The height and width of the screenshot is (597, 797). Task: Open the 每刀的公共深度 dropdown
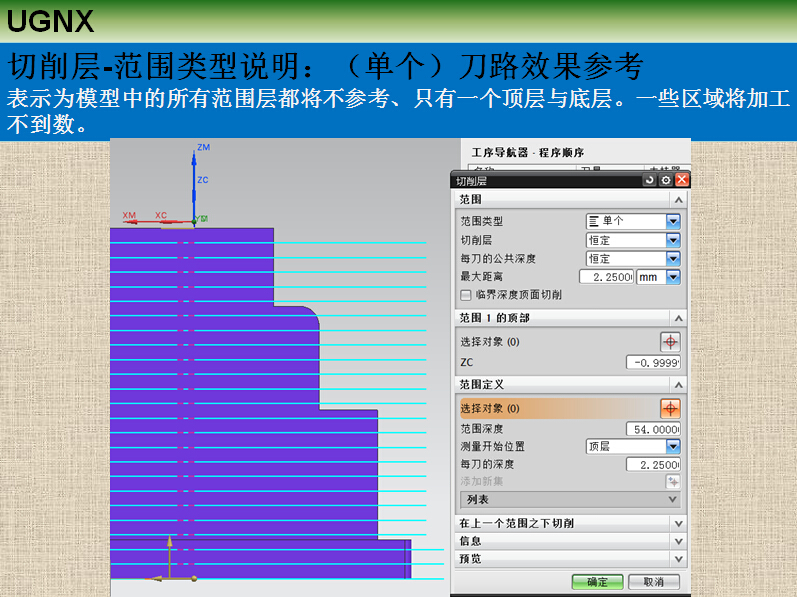(633, 259)
